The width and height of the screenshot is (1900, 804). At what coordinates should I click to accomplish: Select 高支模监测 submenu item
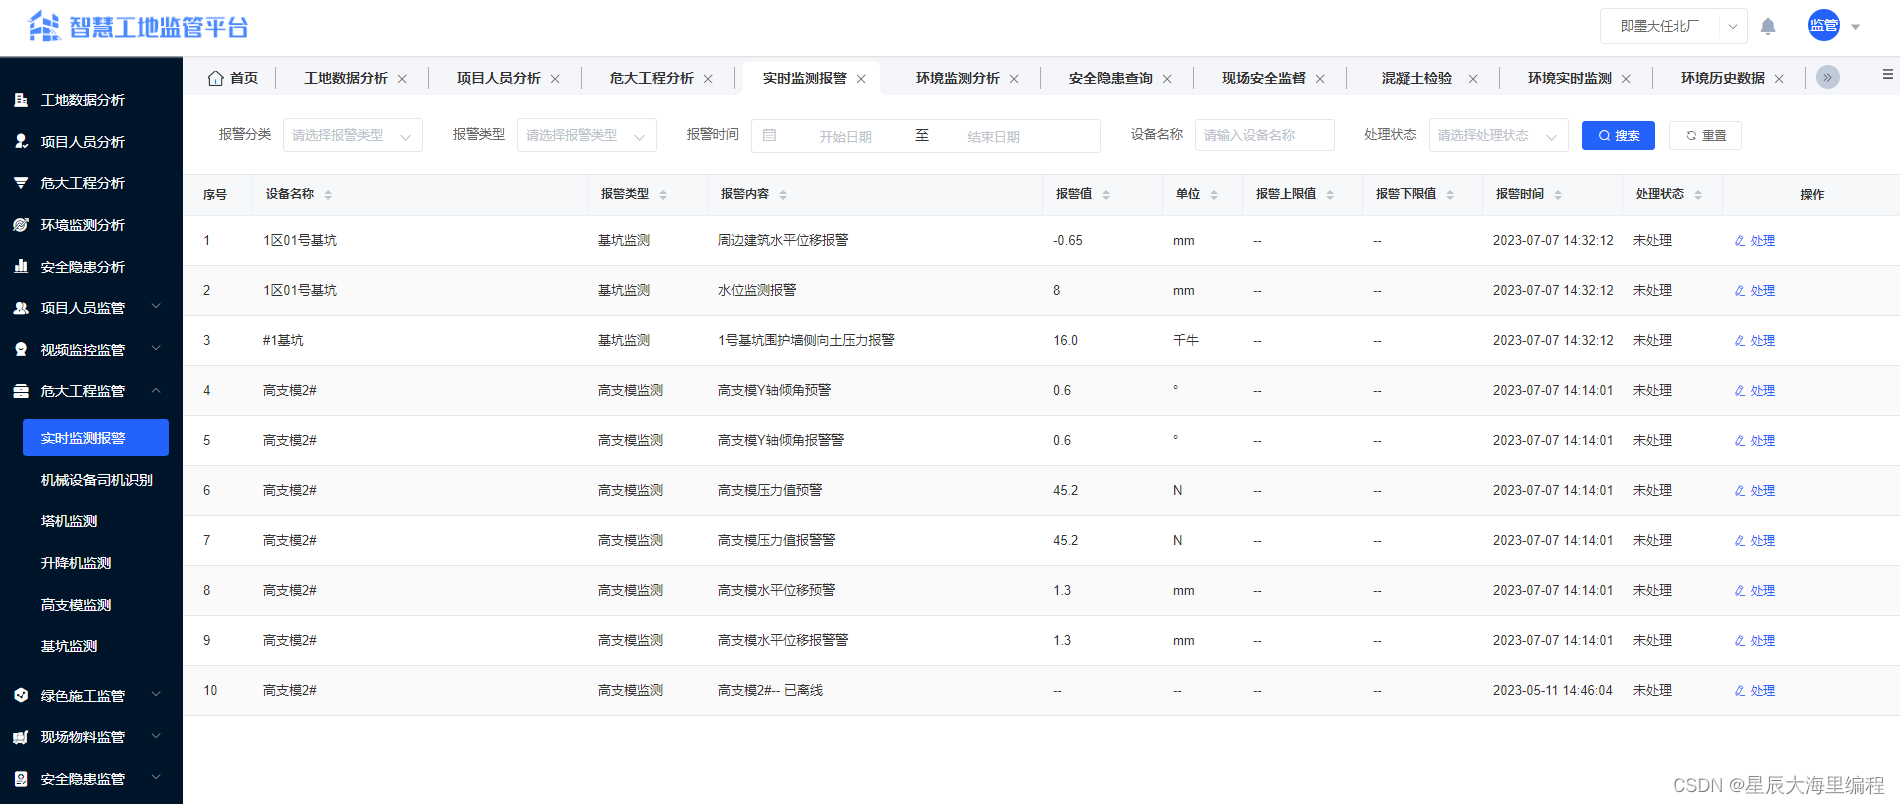pyautogui.click(x=76, y=605)
